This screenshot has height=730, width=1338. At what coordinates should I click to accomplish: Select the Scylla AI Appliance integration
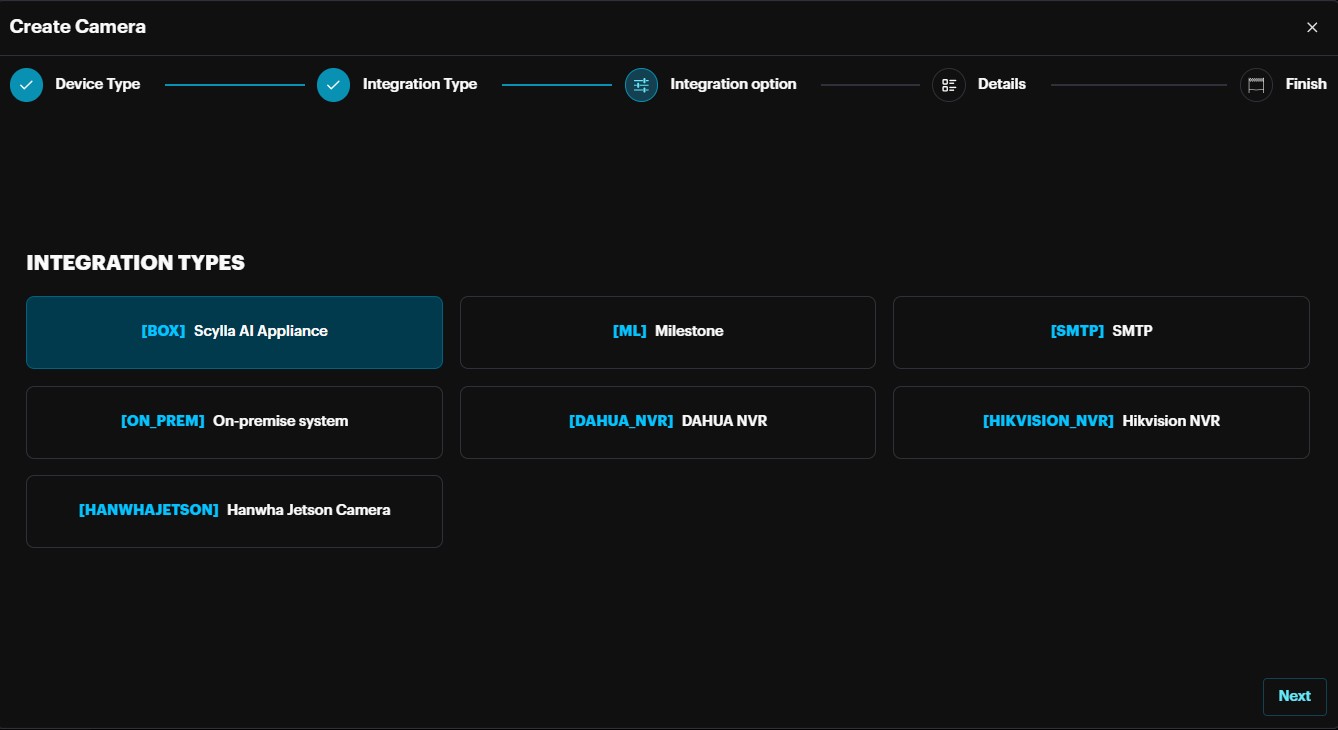tap(234, 332)
